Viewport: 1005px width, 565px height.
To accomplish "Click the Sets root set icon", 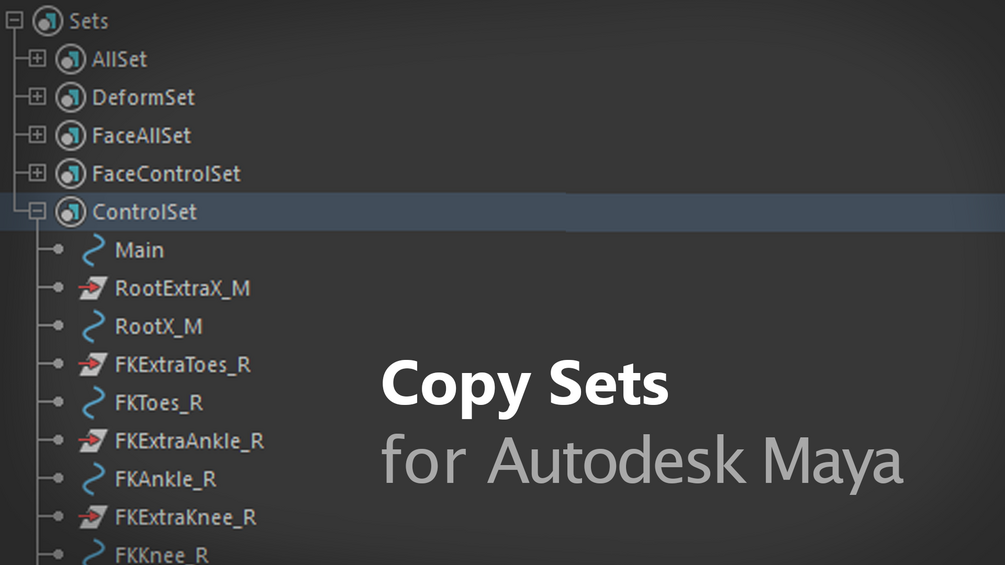I will 48,21.
